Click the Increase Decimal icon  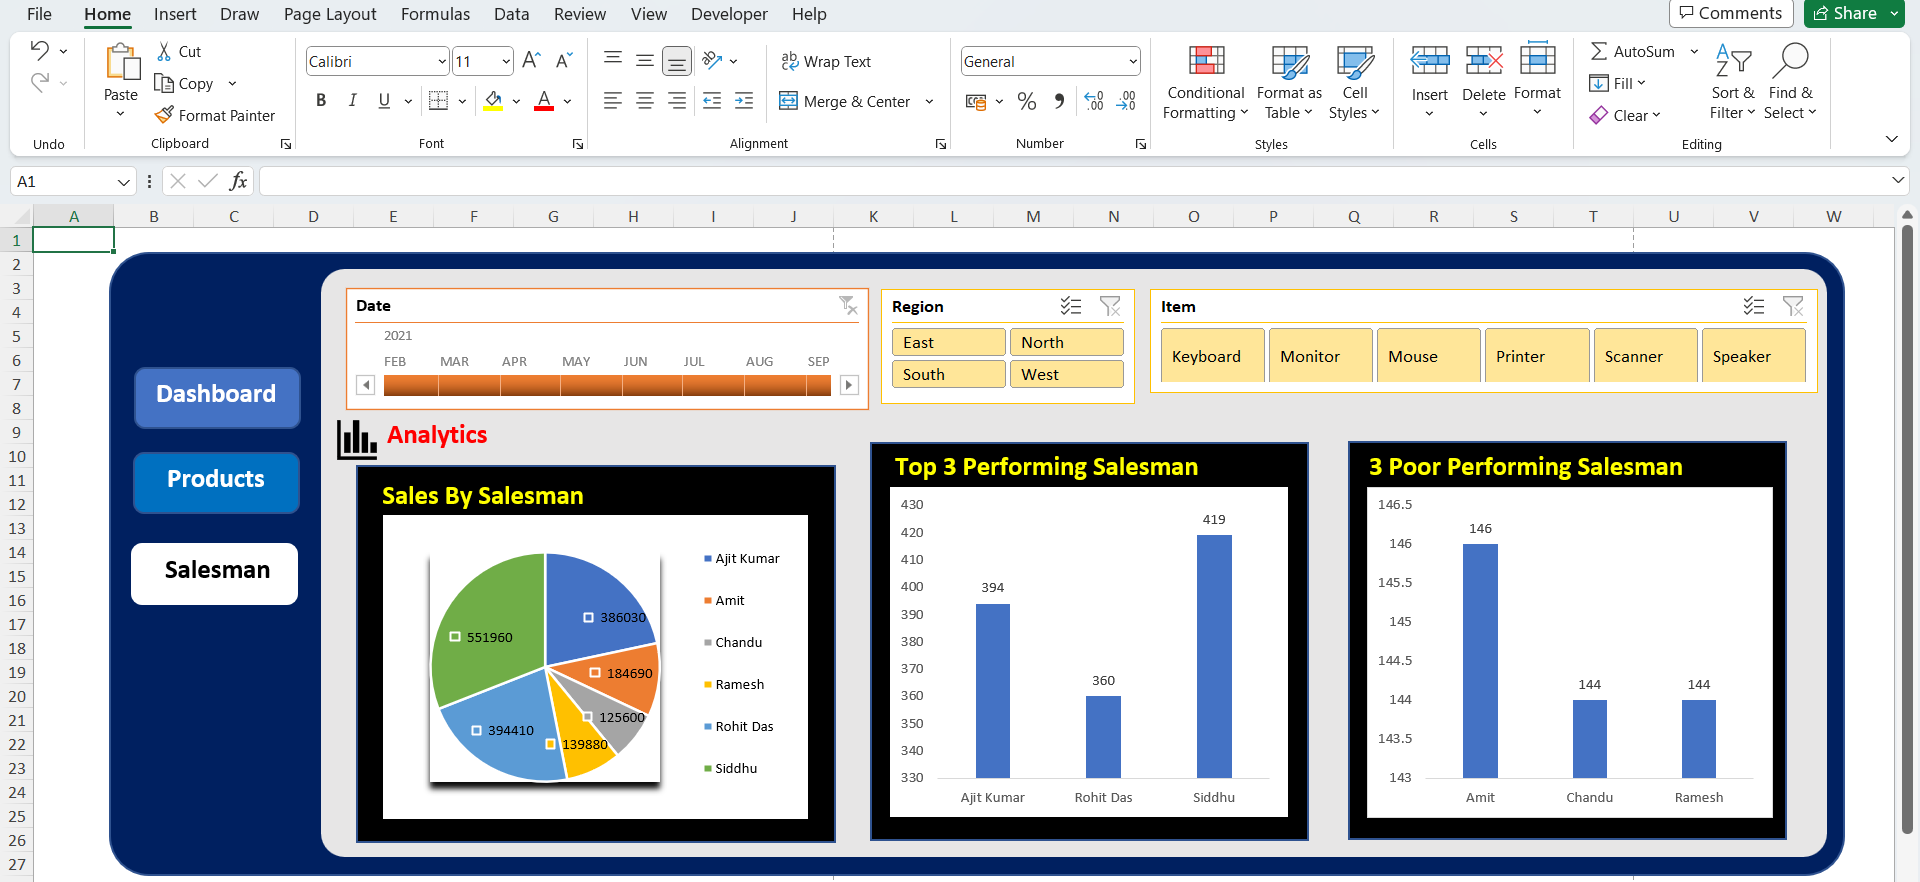click(1094, 101)
